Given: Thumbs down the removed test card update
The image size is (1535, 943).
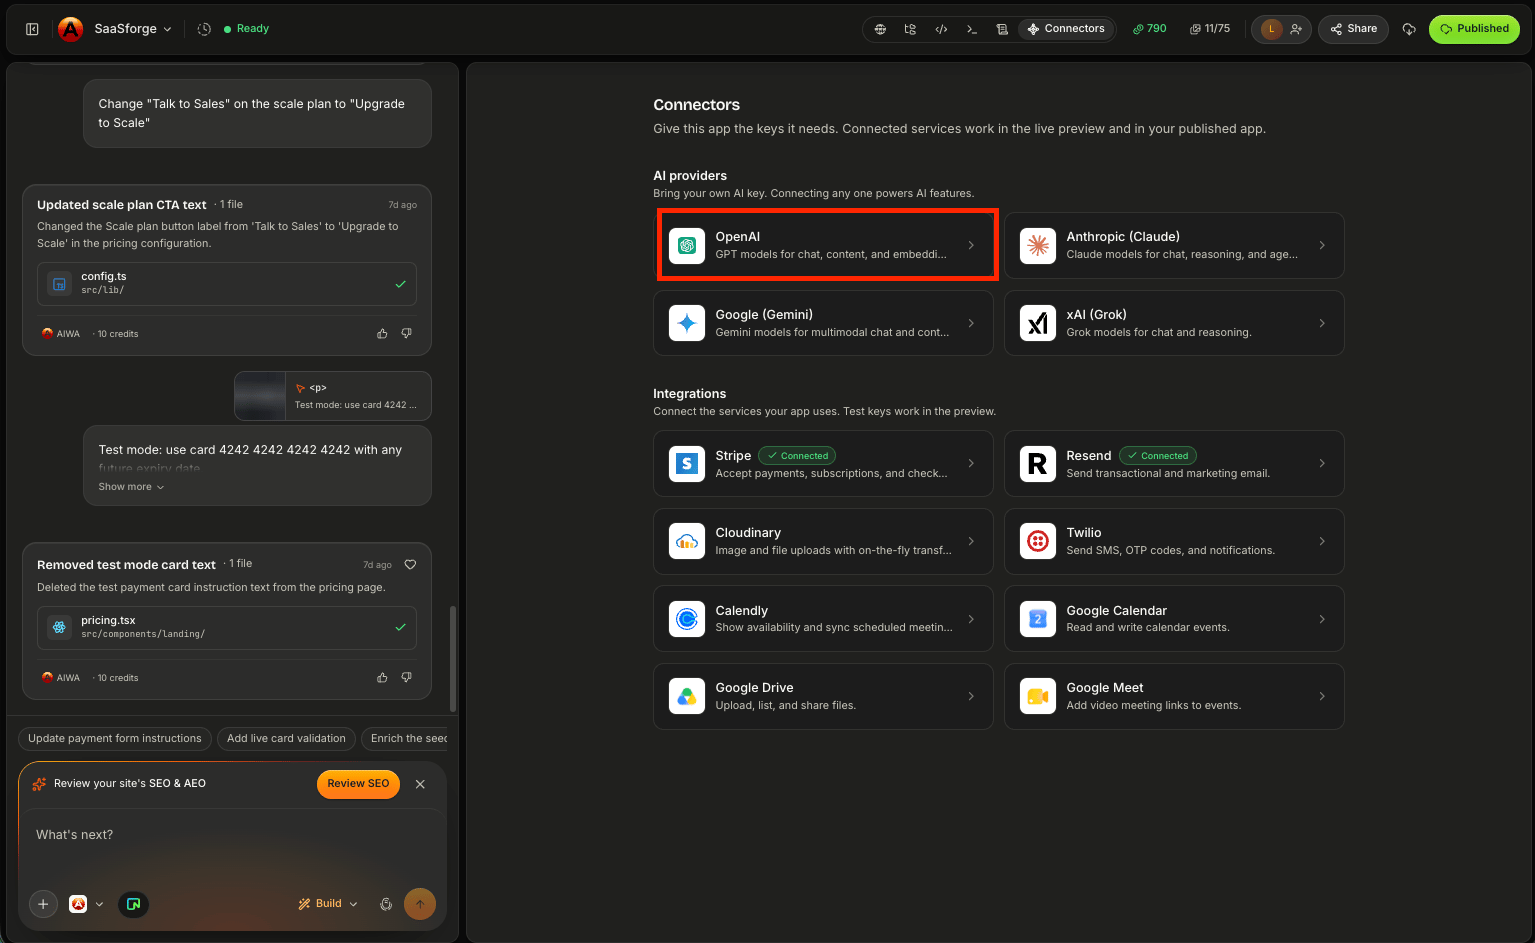Looking at the screenshot, I should click(407, 678).
